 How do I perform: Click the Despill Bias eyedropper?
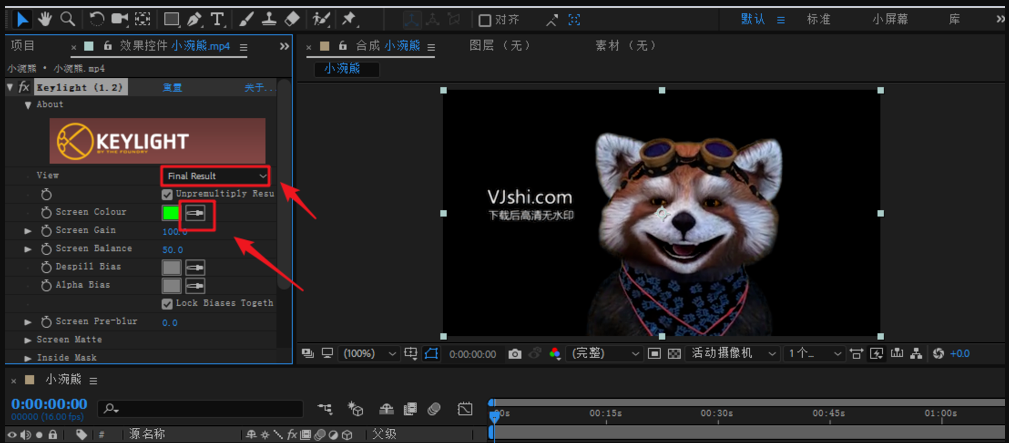(x=195, y=267)
